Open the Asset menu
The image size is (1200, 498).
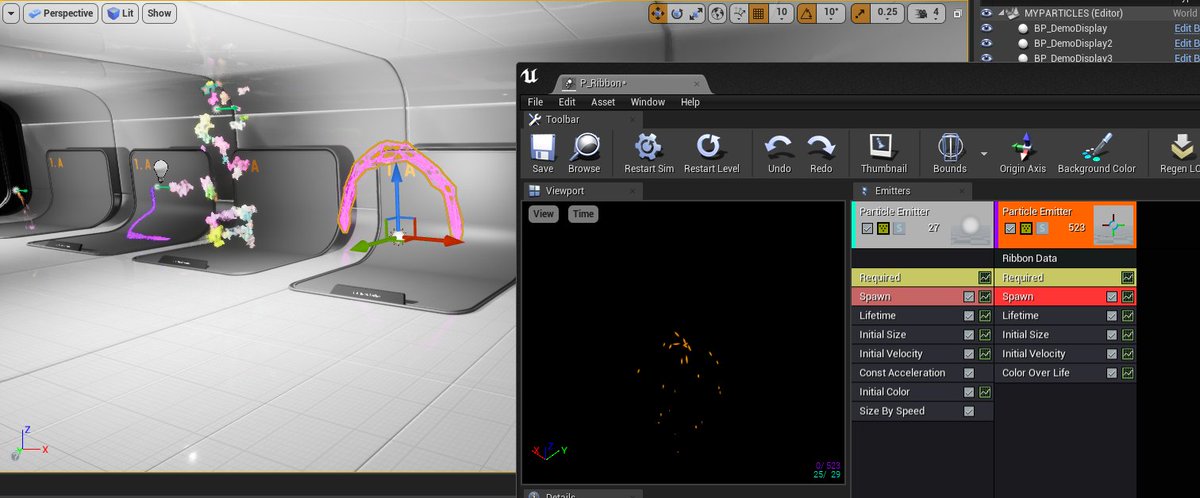603,102
